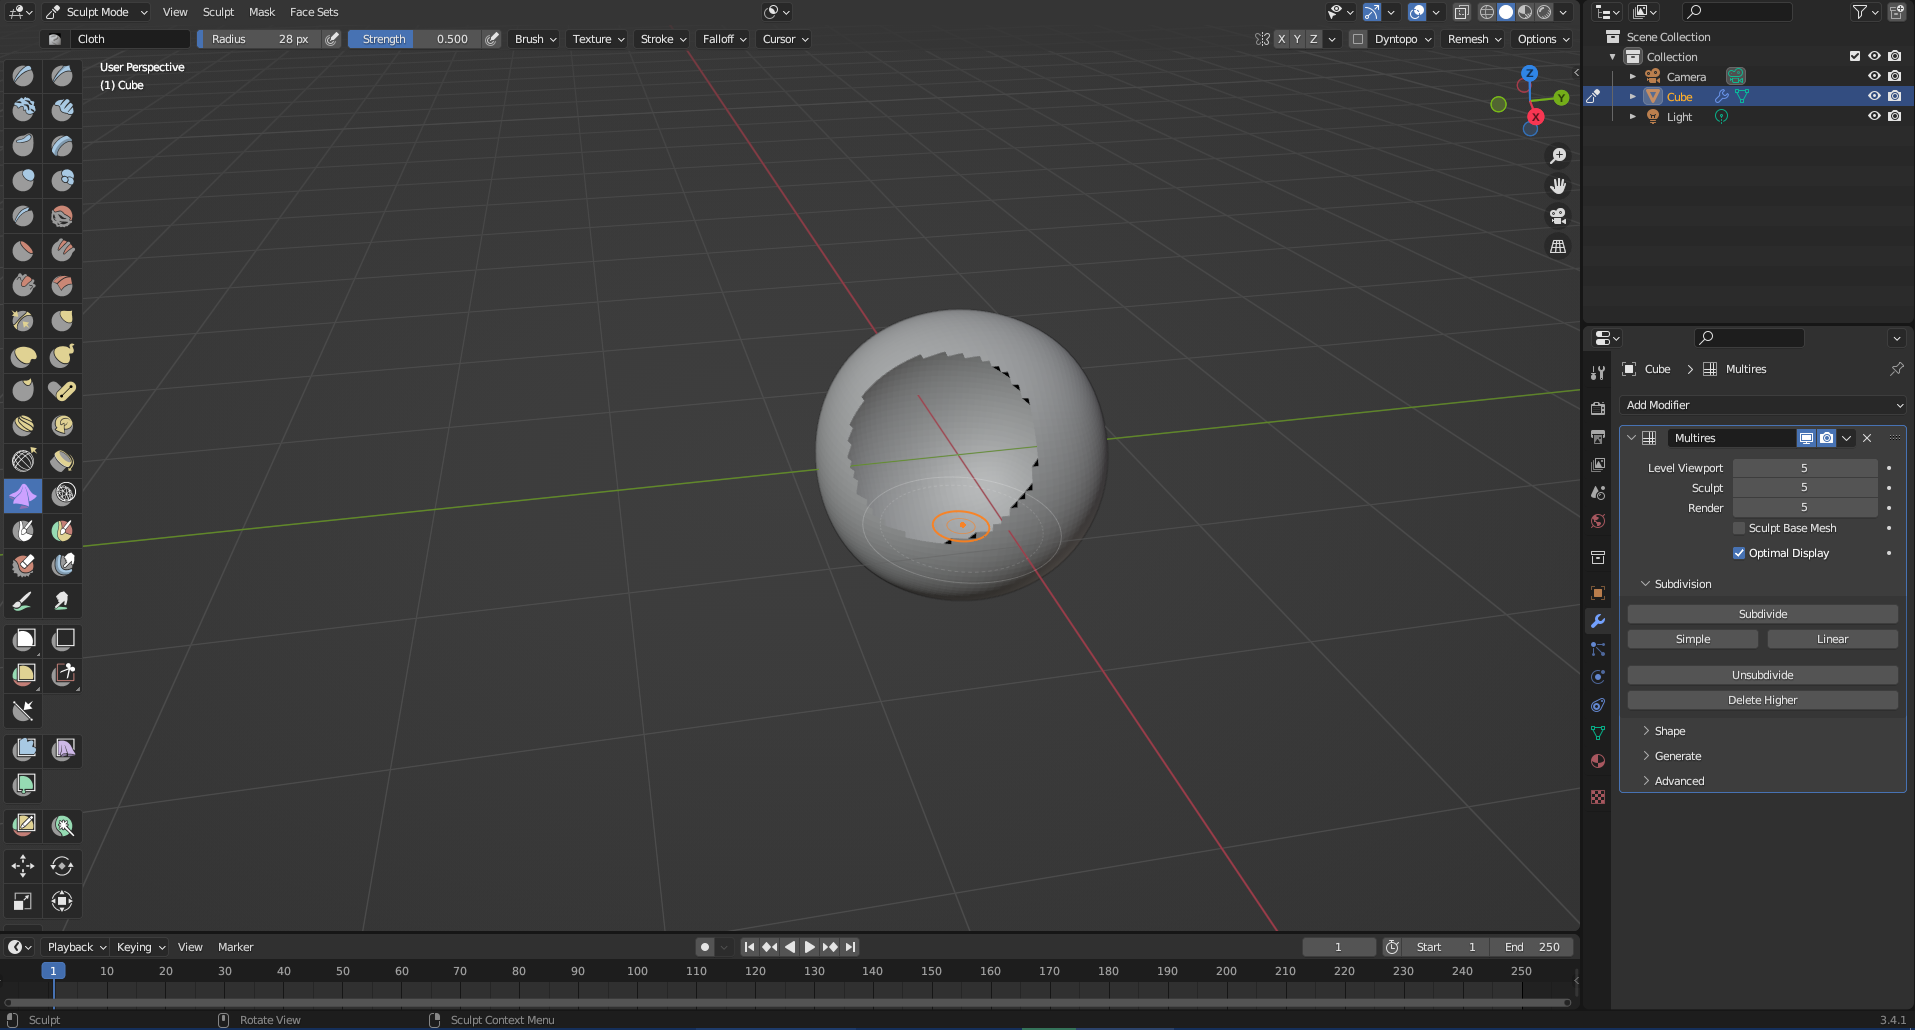The image size is (1915, 1030).
Task: Enable the Sculpt Base Mesh checkbox
Action: 1739,528
